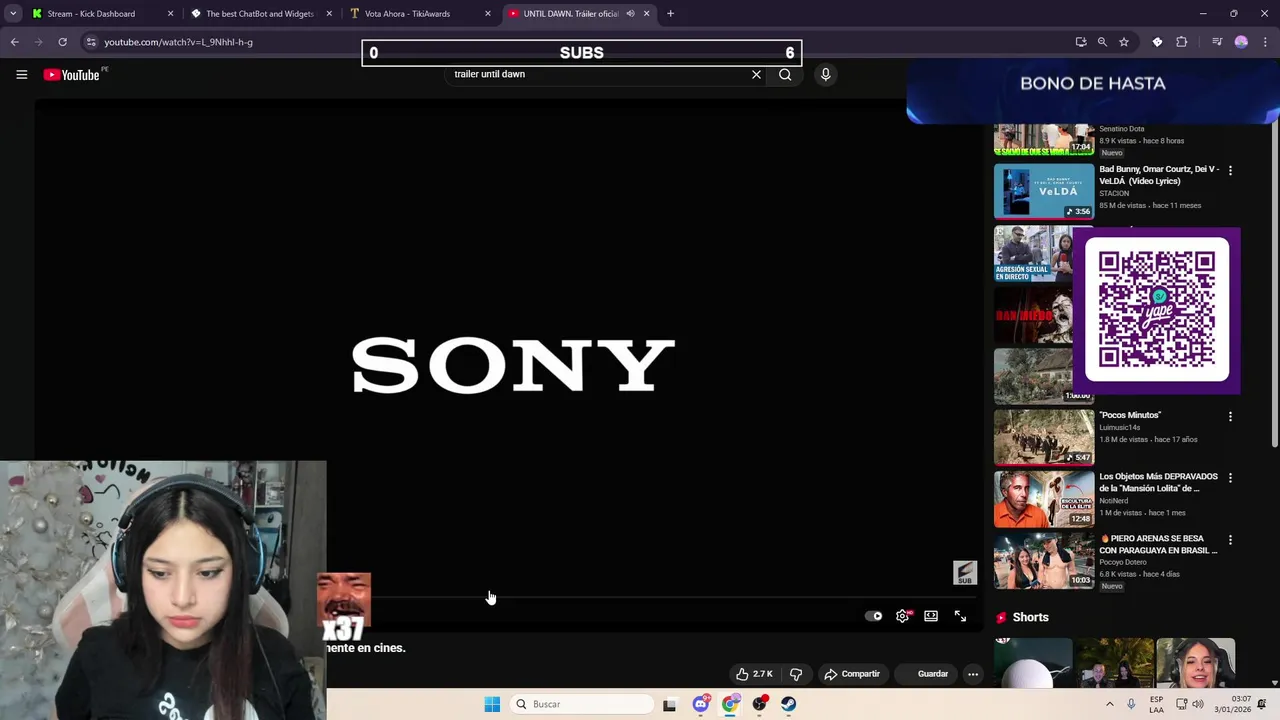Share the video via Compartir

[x=852, y=674]
